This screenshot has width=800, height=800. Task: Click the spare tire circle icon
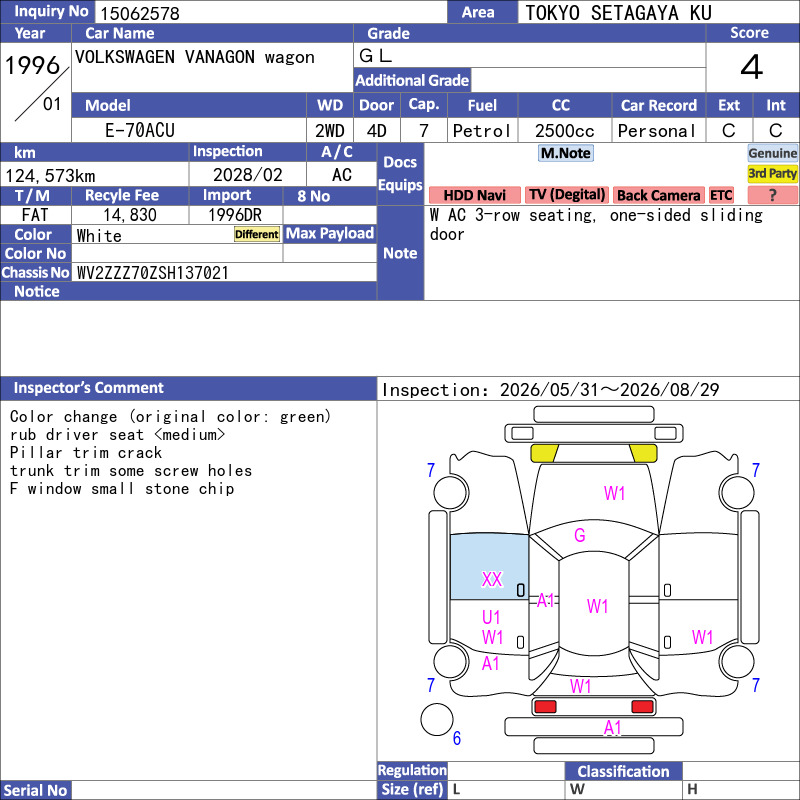point(437,719)
